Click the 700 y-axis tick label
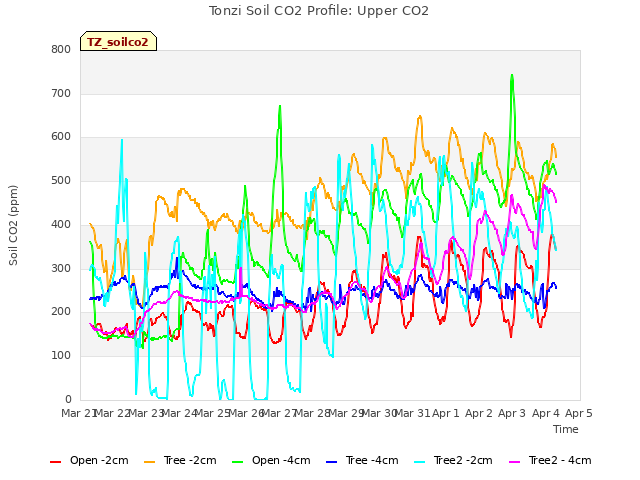This screenshot has width=640, height=480. 61,93
